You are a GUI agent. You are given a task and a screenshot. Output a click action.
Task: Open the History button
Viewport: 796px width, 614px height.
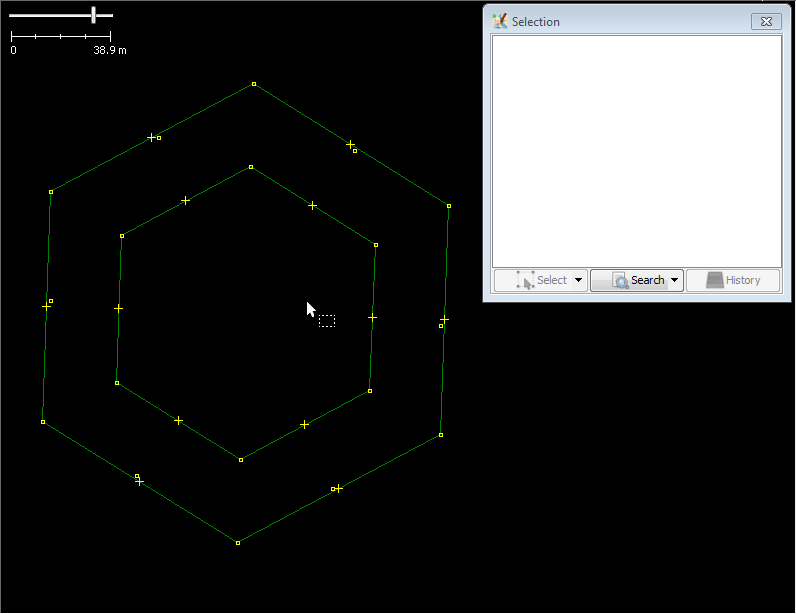coord(733,280)
